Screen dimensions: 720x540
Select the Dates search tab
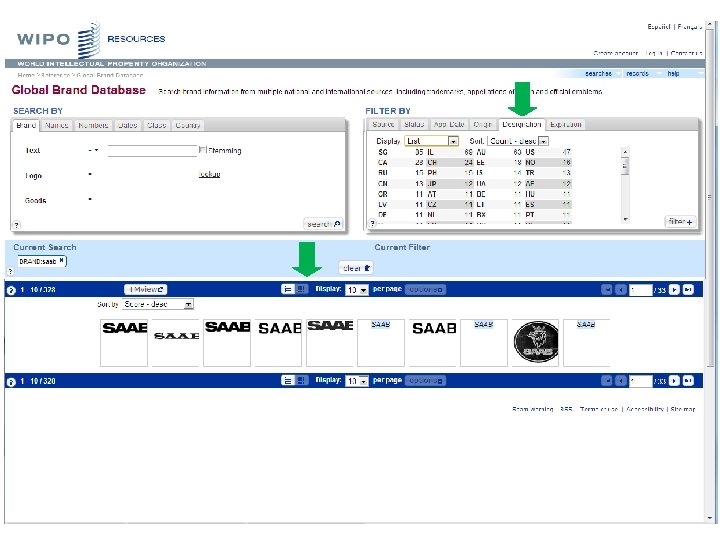coord(128,125)
